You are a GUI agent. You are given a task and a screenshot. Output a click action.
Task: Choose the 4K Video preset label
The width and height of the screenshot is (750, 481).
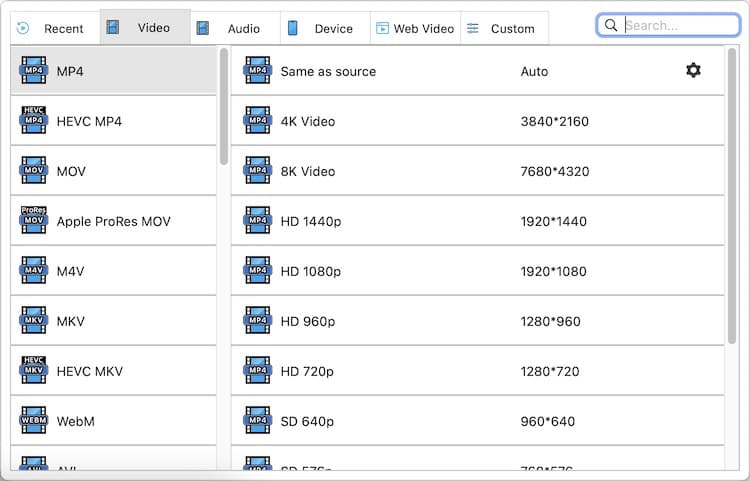coord(308,121)
